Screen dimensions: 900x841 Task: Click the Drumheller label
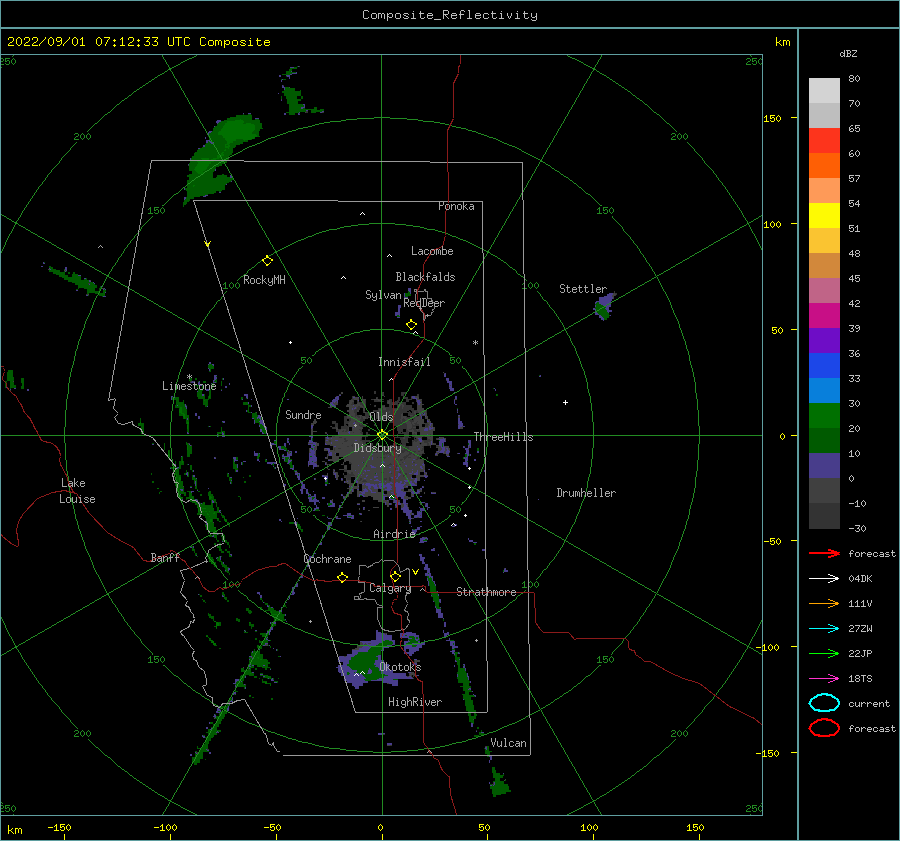coord(586,493)
